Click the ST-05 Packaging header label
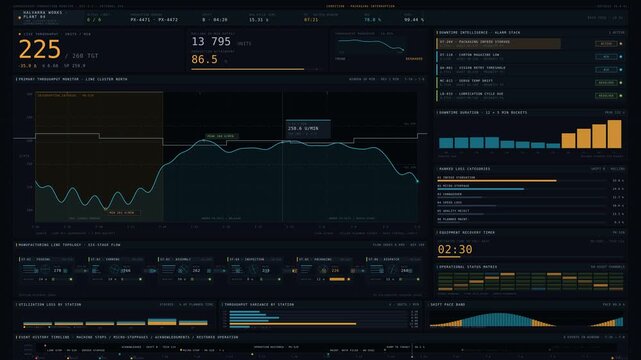The height and width of the screenshot is (360, 641). (x=314, y=259)
